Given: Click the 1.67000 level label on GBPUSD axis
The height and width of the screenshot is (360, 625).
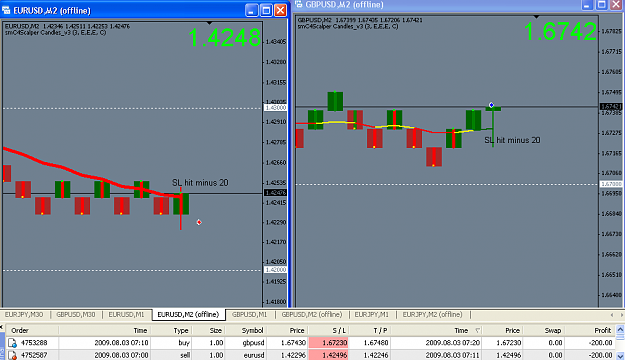Looking at the screenshot, I should tap(611, 184).
